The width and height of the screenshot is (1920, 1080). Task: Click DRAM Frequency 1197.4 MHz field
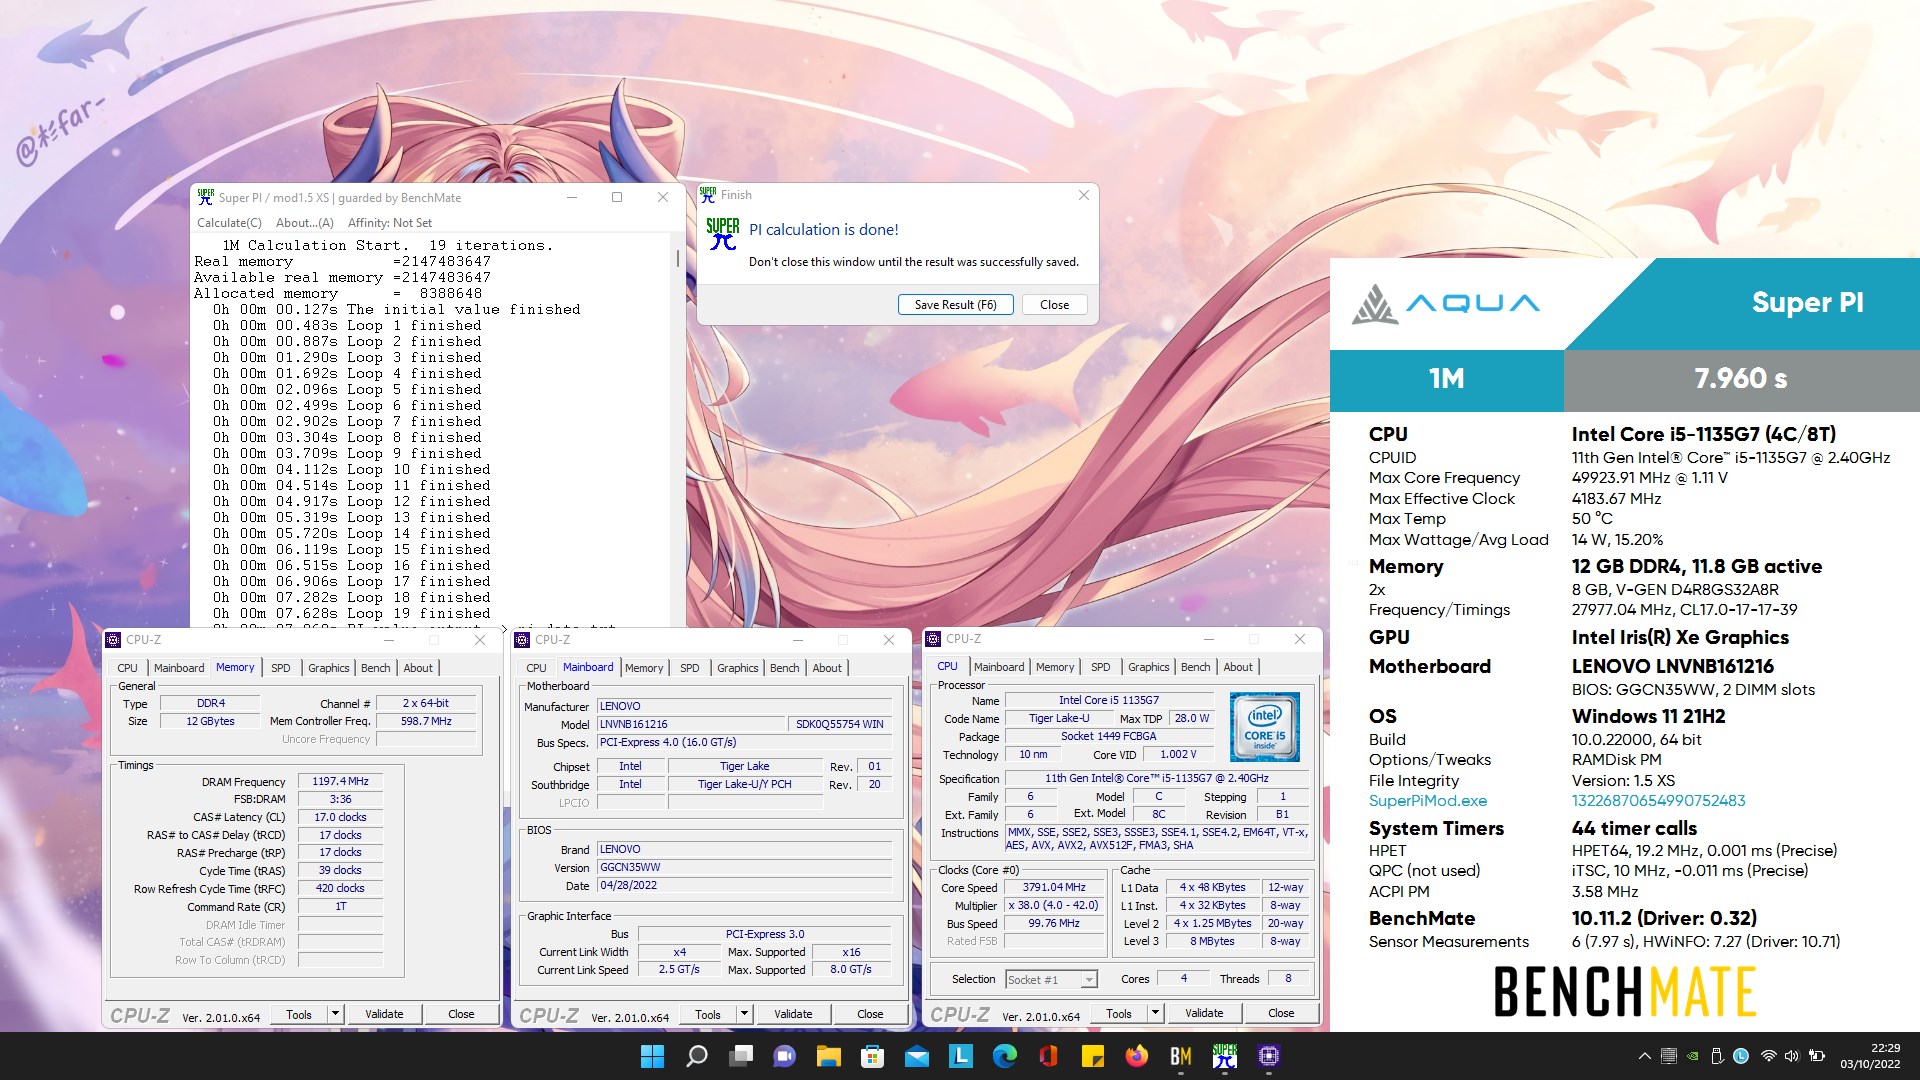coord(340,781)
